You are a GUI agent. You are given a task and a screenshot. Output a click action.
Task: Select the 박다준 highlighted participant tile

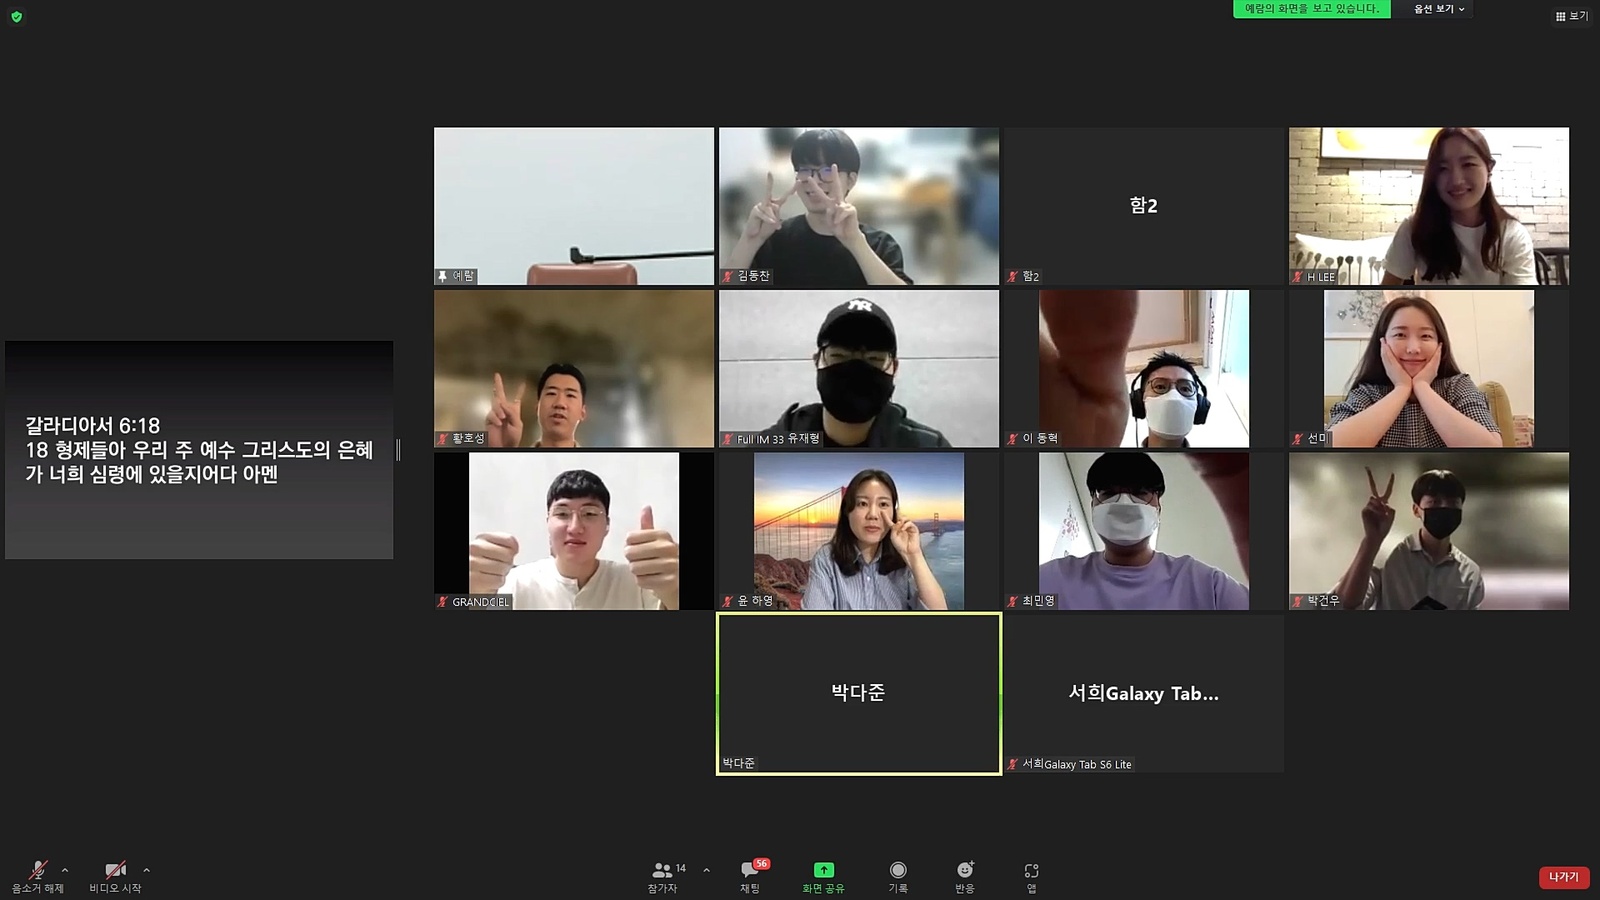pos(859,693)
